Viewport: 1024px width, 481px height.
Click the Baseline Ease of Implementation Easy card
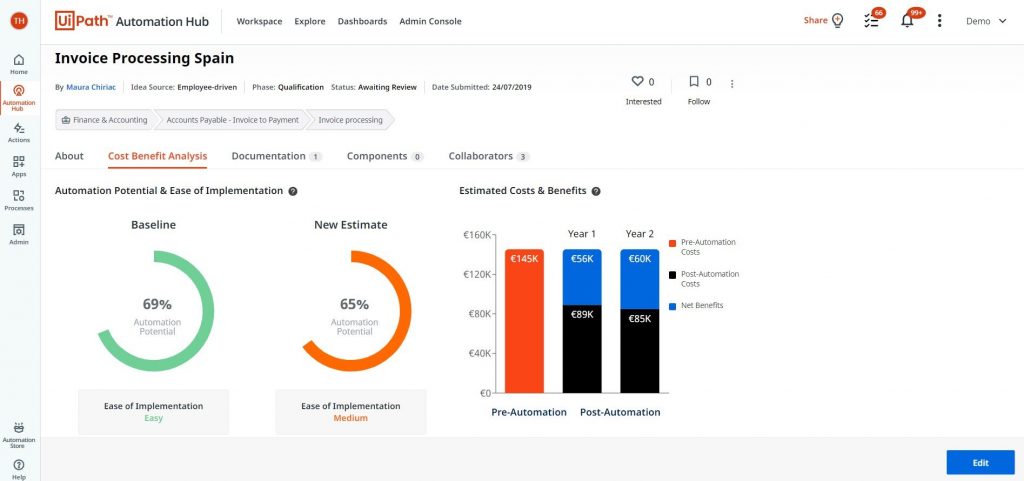pos(153,412)
